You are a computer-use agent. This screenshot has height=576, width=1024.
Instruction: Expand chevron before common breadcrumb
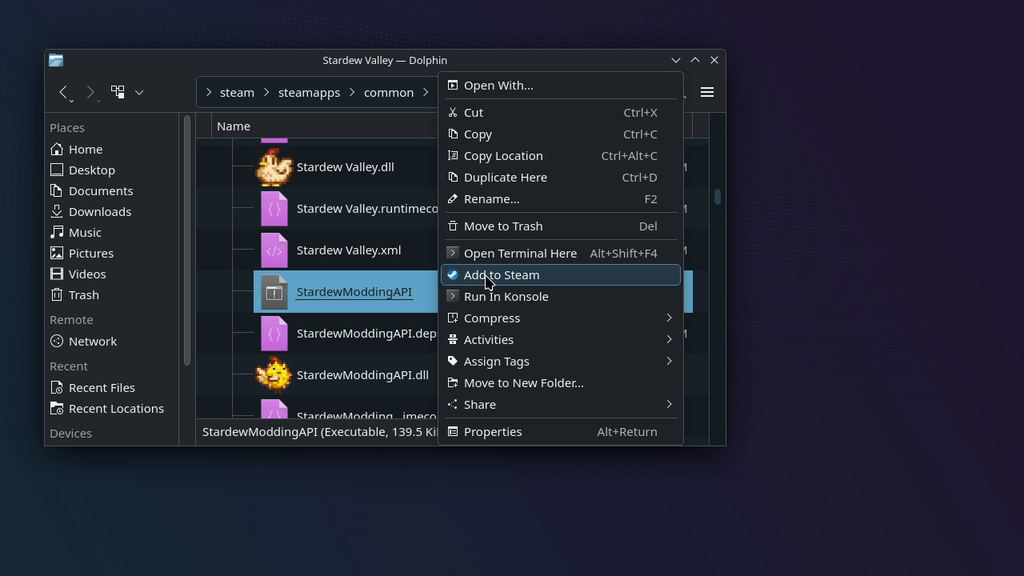pyautogui.click(x=352, y=93)
